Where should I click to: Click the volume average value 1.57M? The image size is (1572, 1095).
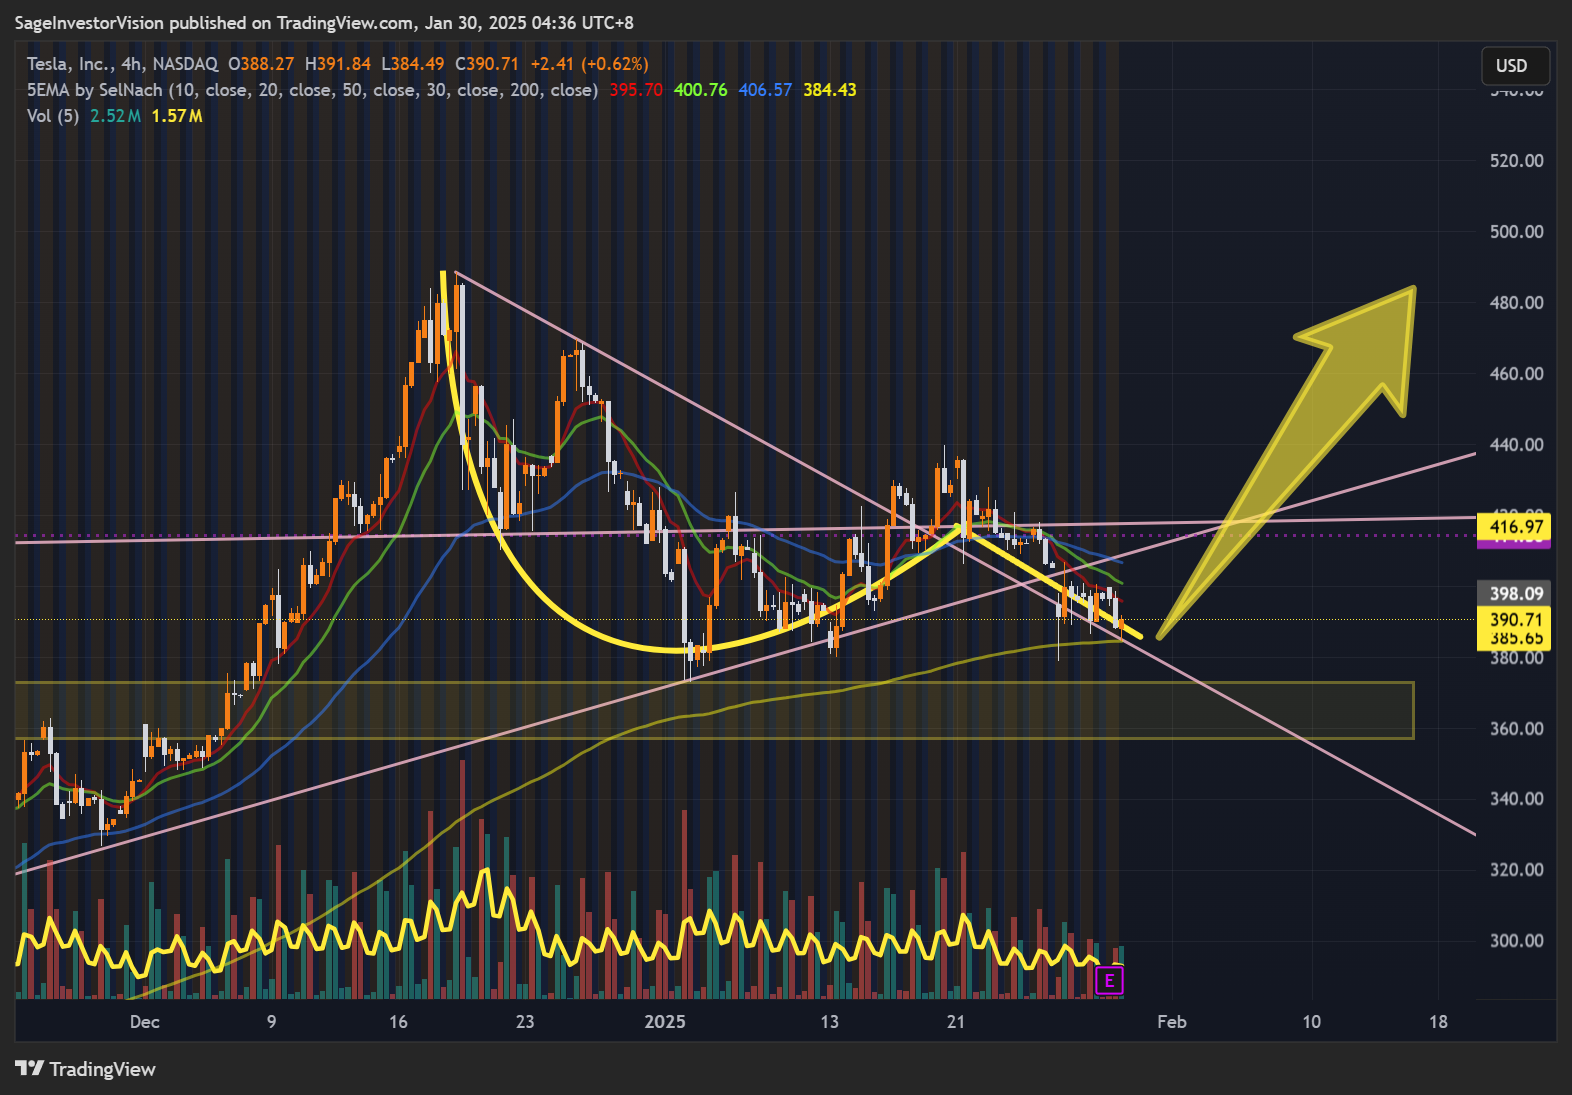(x=177, y=116)
